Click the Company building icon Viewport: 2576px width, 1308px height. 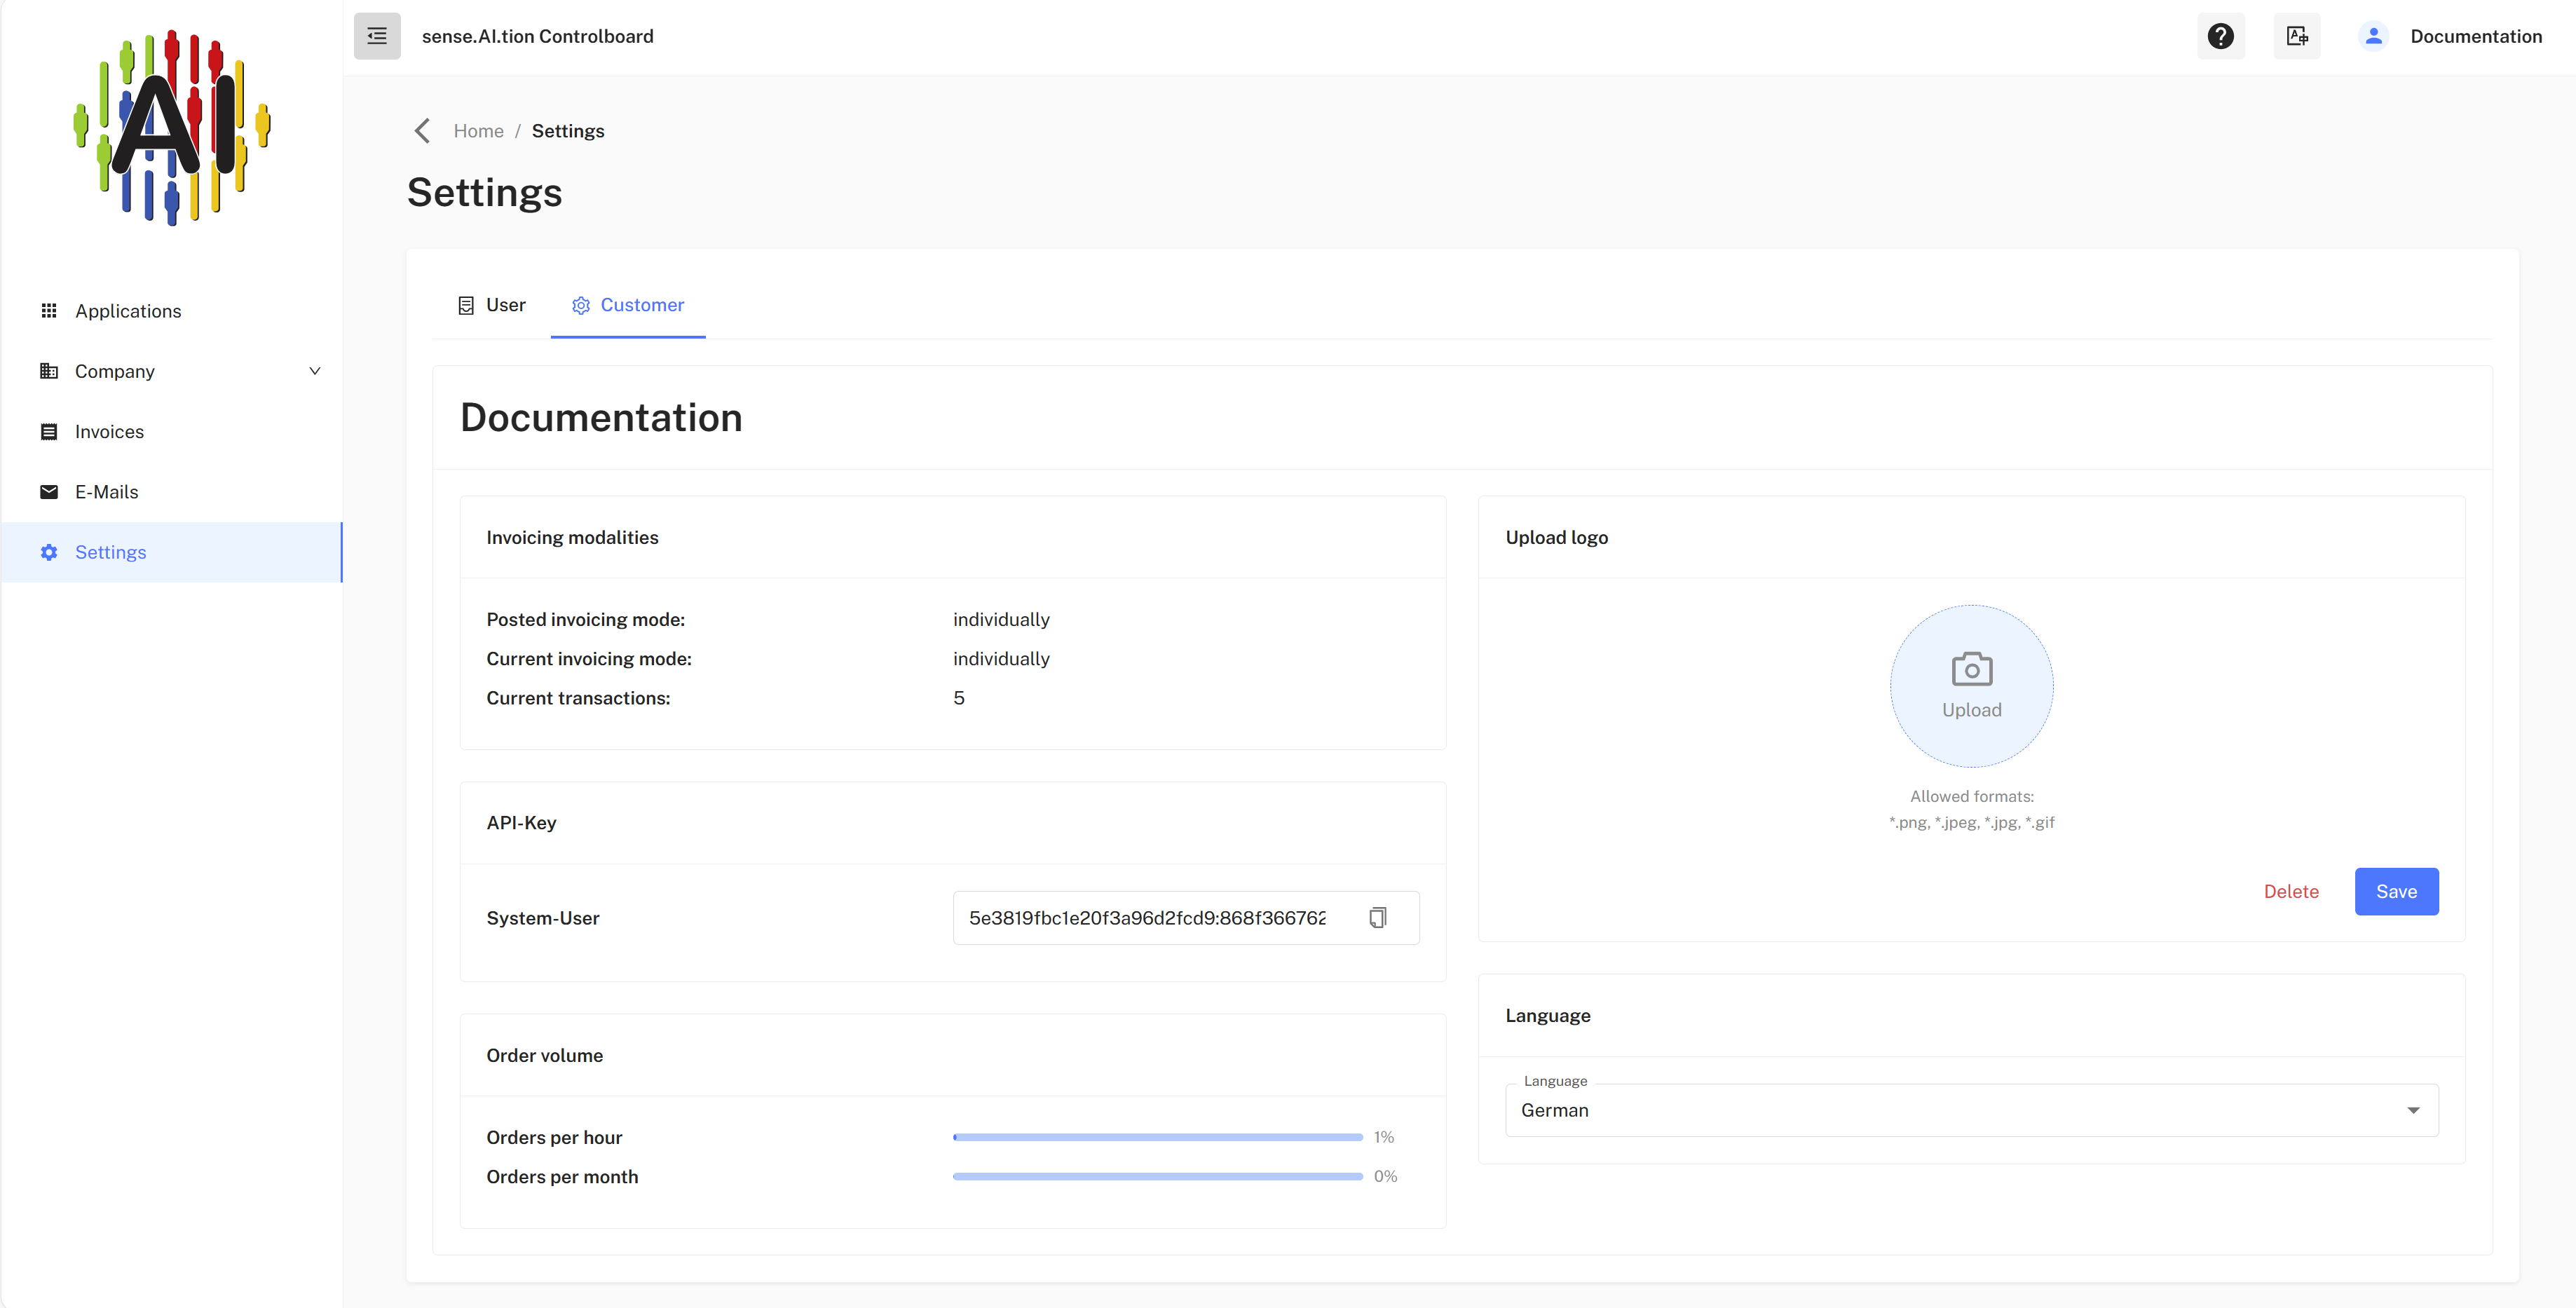(x=49, y=371)
